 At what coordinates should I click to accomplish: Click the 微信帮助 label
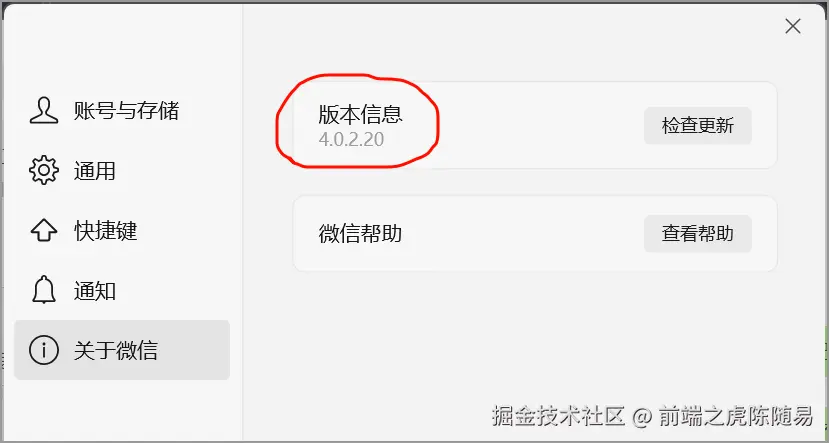click(361, 233)
